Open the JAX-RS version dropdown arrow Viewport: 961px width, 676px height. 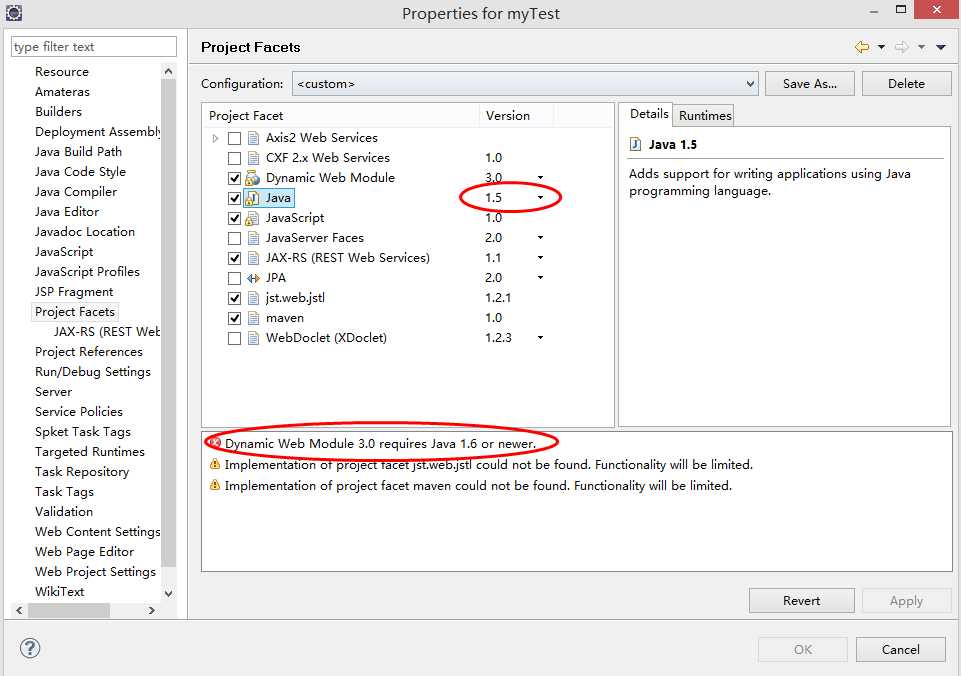pyautogui.click(x=540, y=257)
